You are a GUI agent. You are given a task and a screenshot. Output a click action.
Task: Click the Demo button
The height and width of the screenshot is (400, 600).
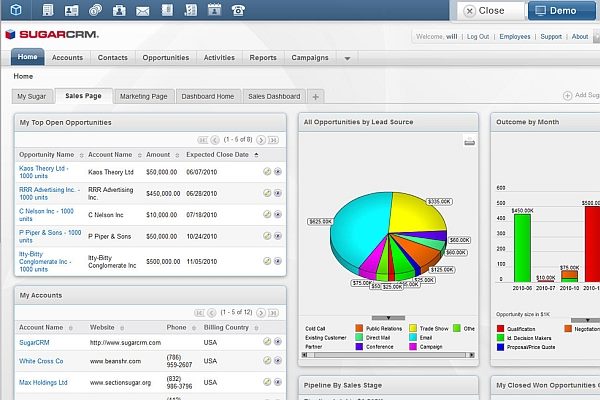[562, 11]
